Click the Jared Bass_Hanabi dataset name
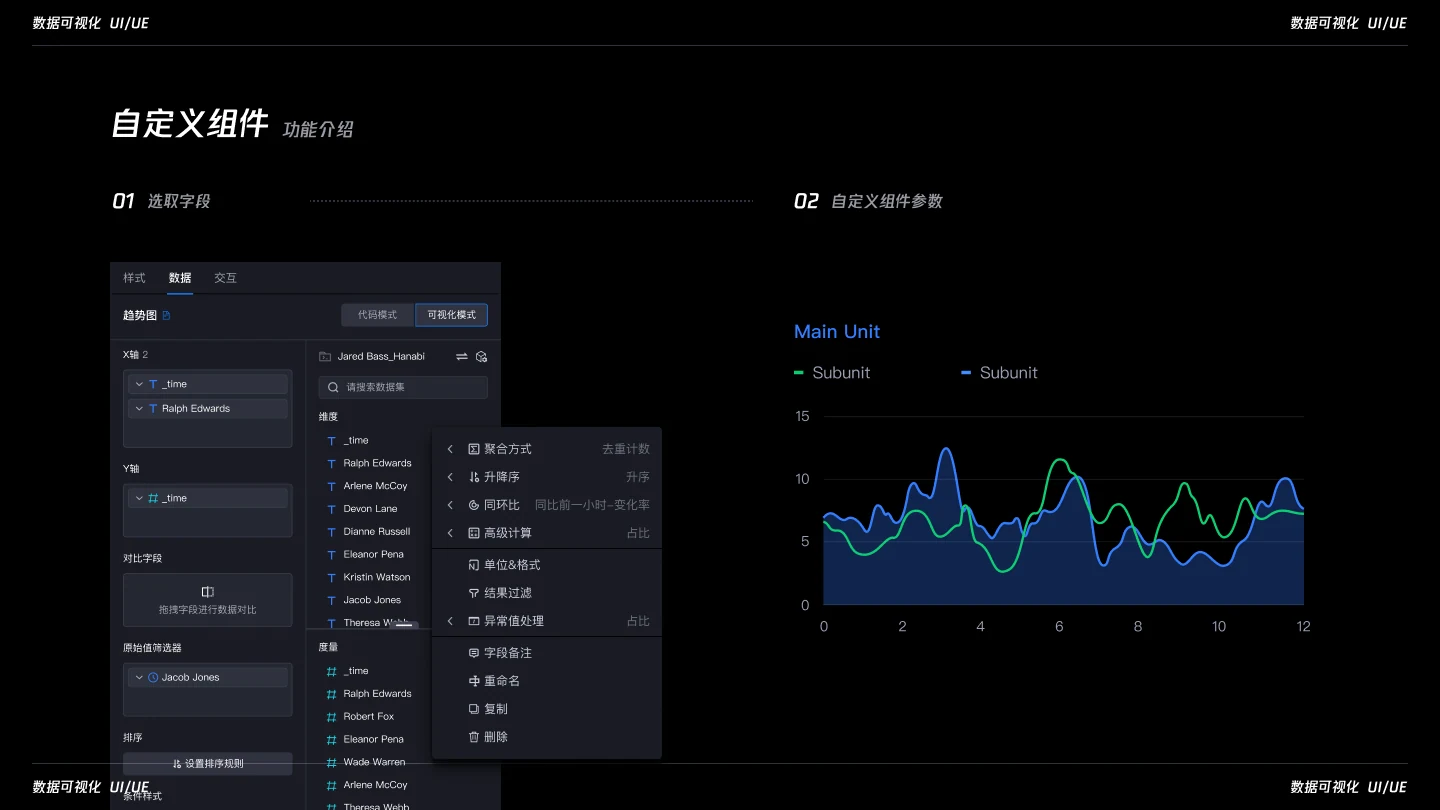 click(381, 356)
